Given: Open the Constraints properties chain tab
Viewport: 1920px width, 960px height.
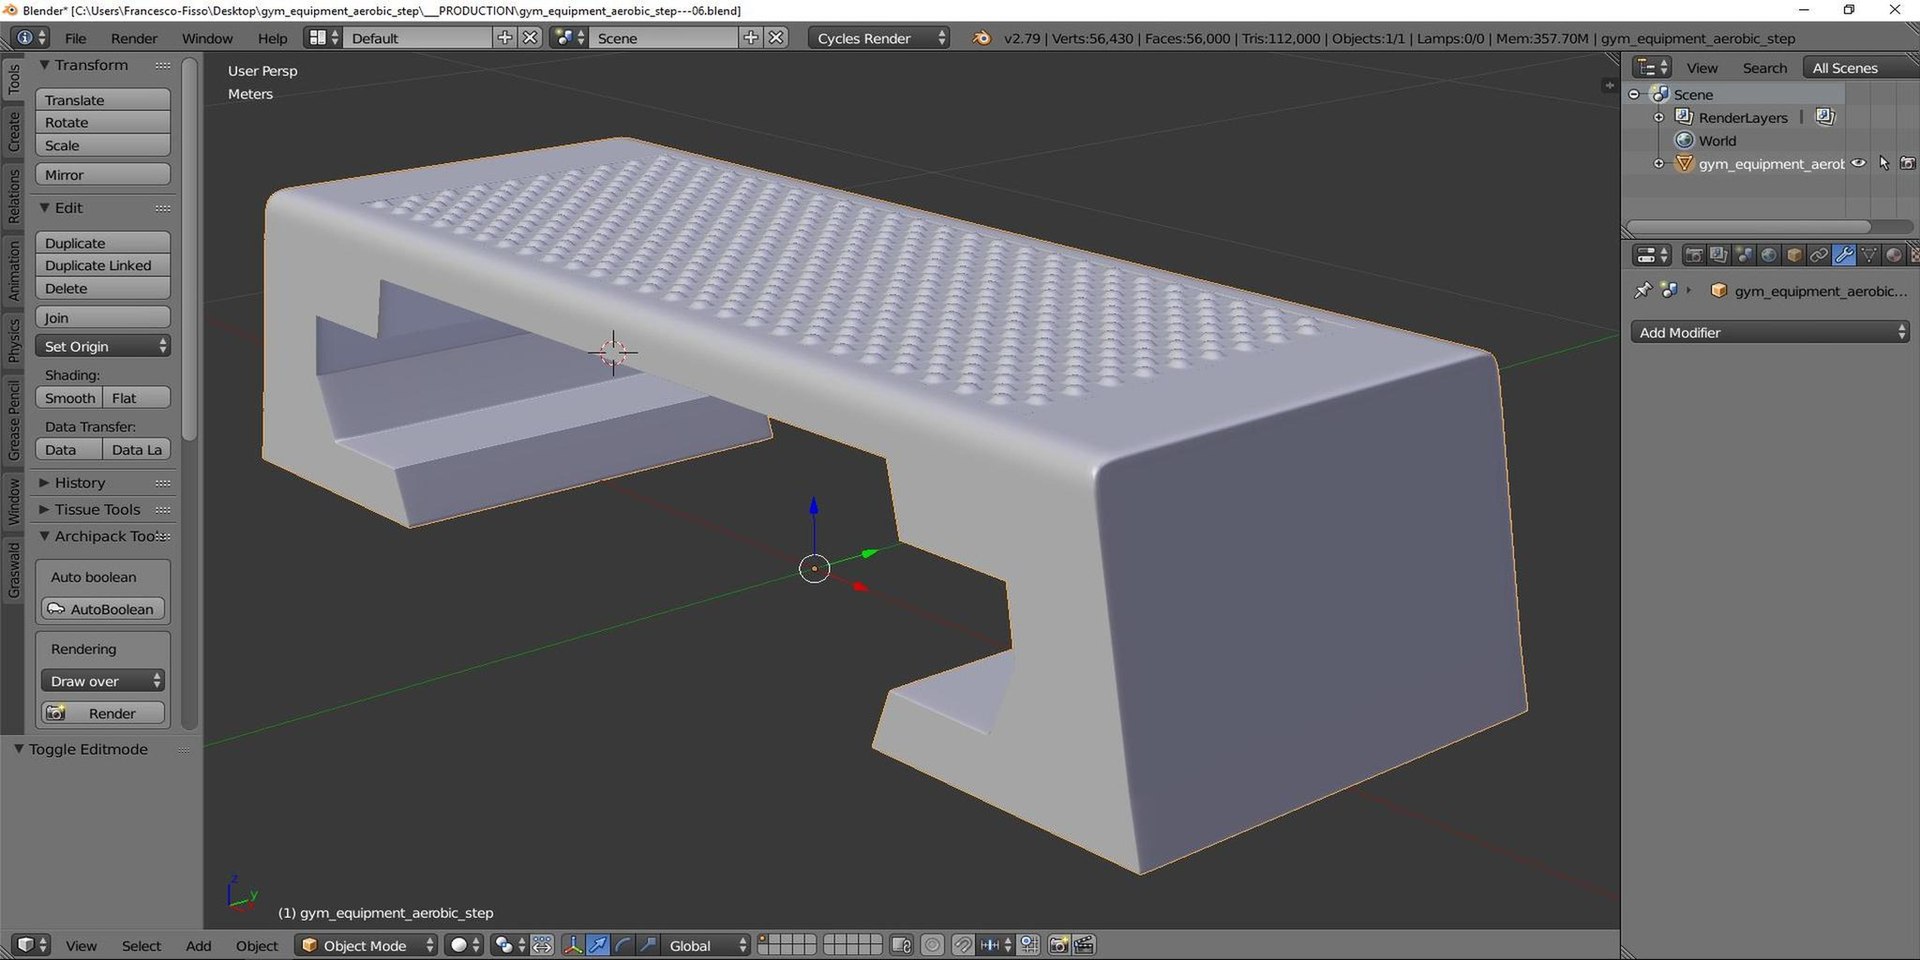Looking at the screenshot, I should pos(1818,256).
